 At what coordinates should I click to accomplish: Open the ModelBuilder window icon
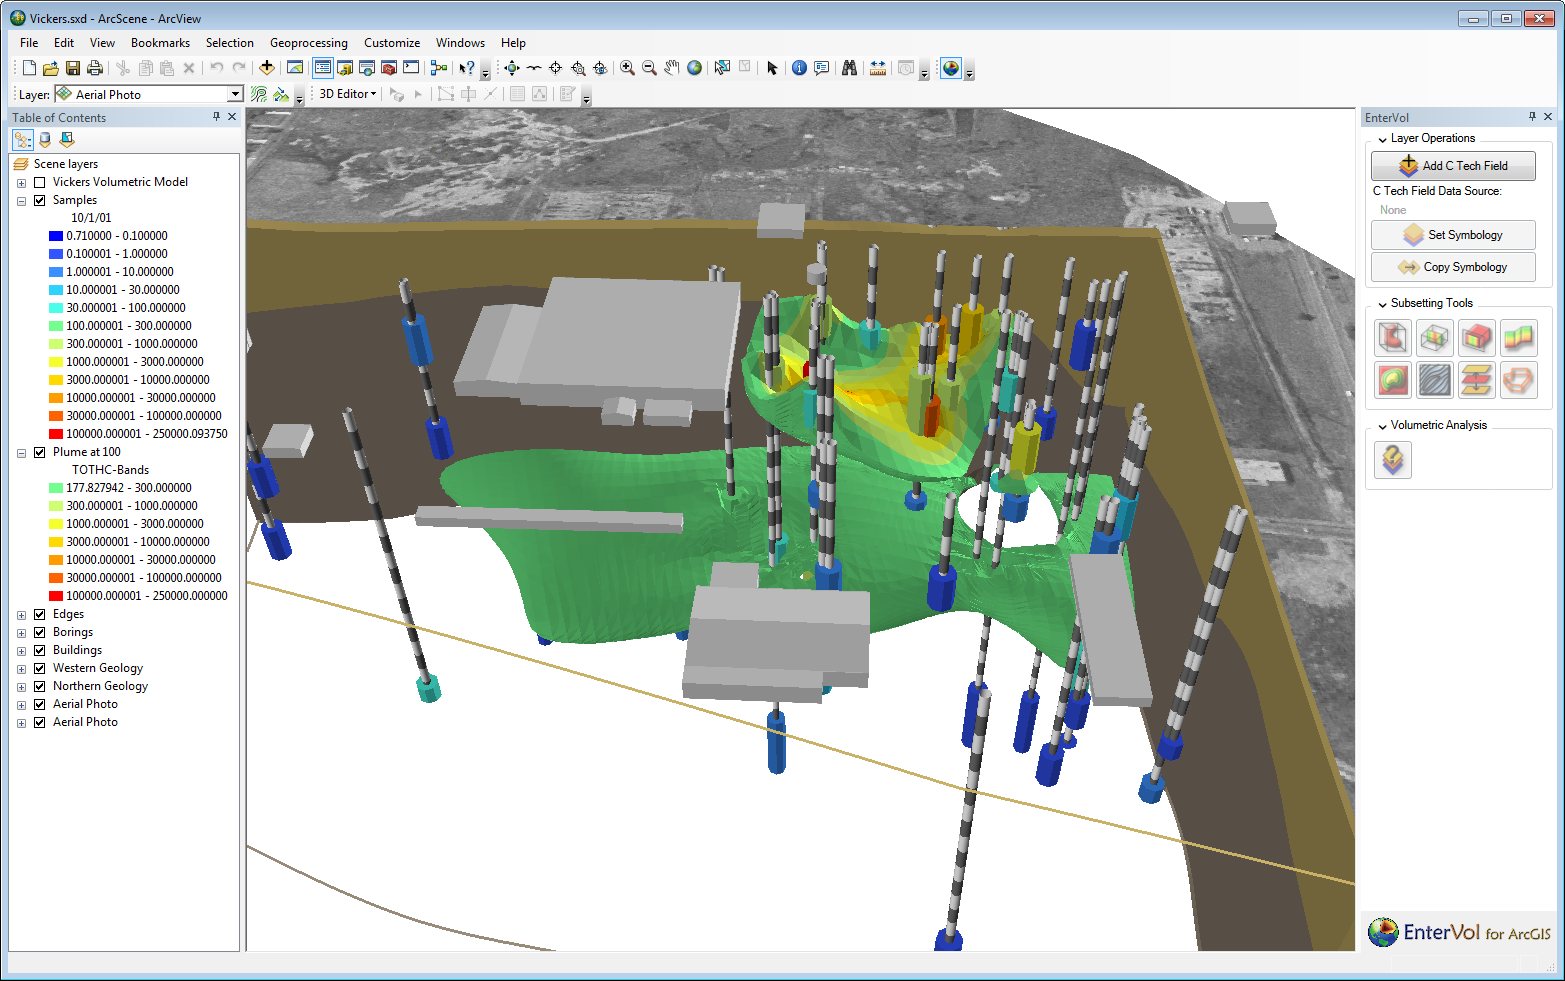tap(439, 68)
